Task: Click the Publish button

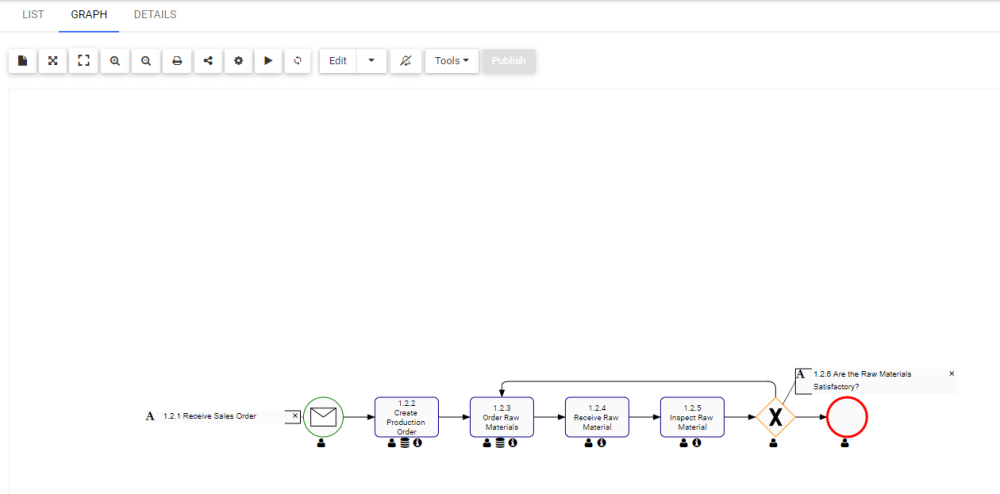Action: (x=509, y=61)
